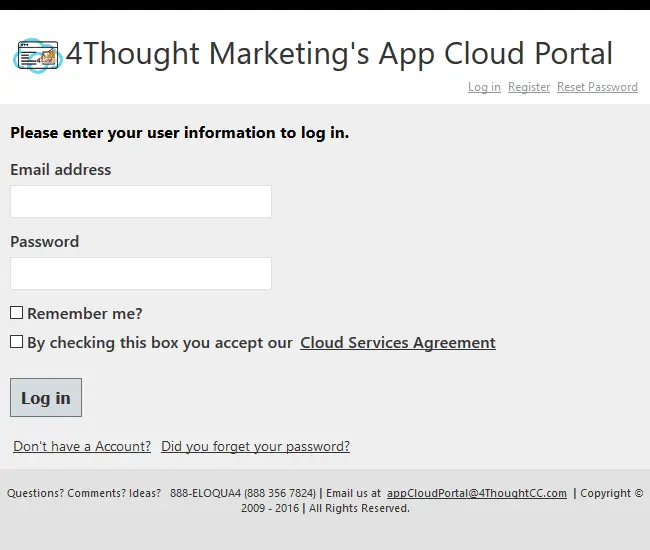
Task: Click the Password label text
Action: tap(44, 242)
